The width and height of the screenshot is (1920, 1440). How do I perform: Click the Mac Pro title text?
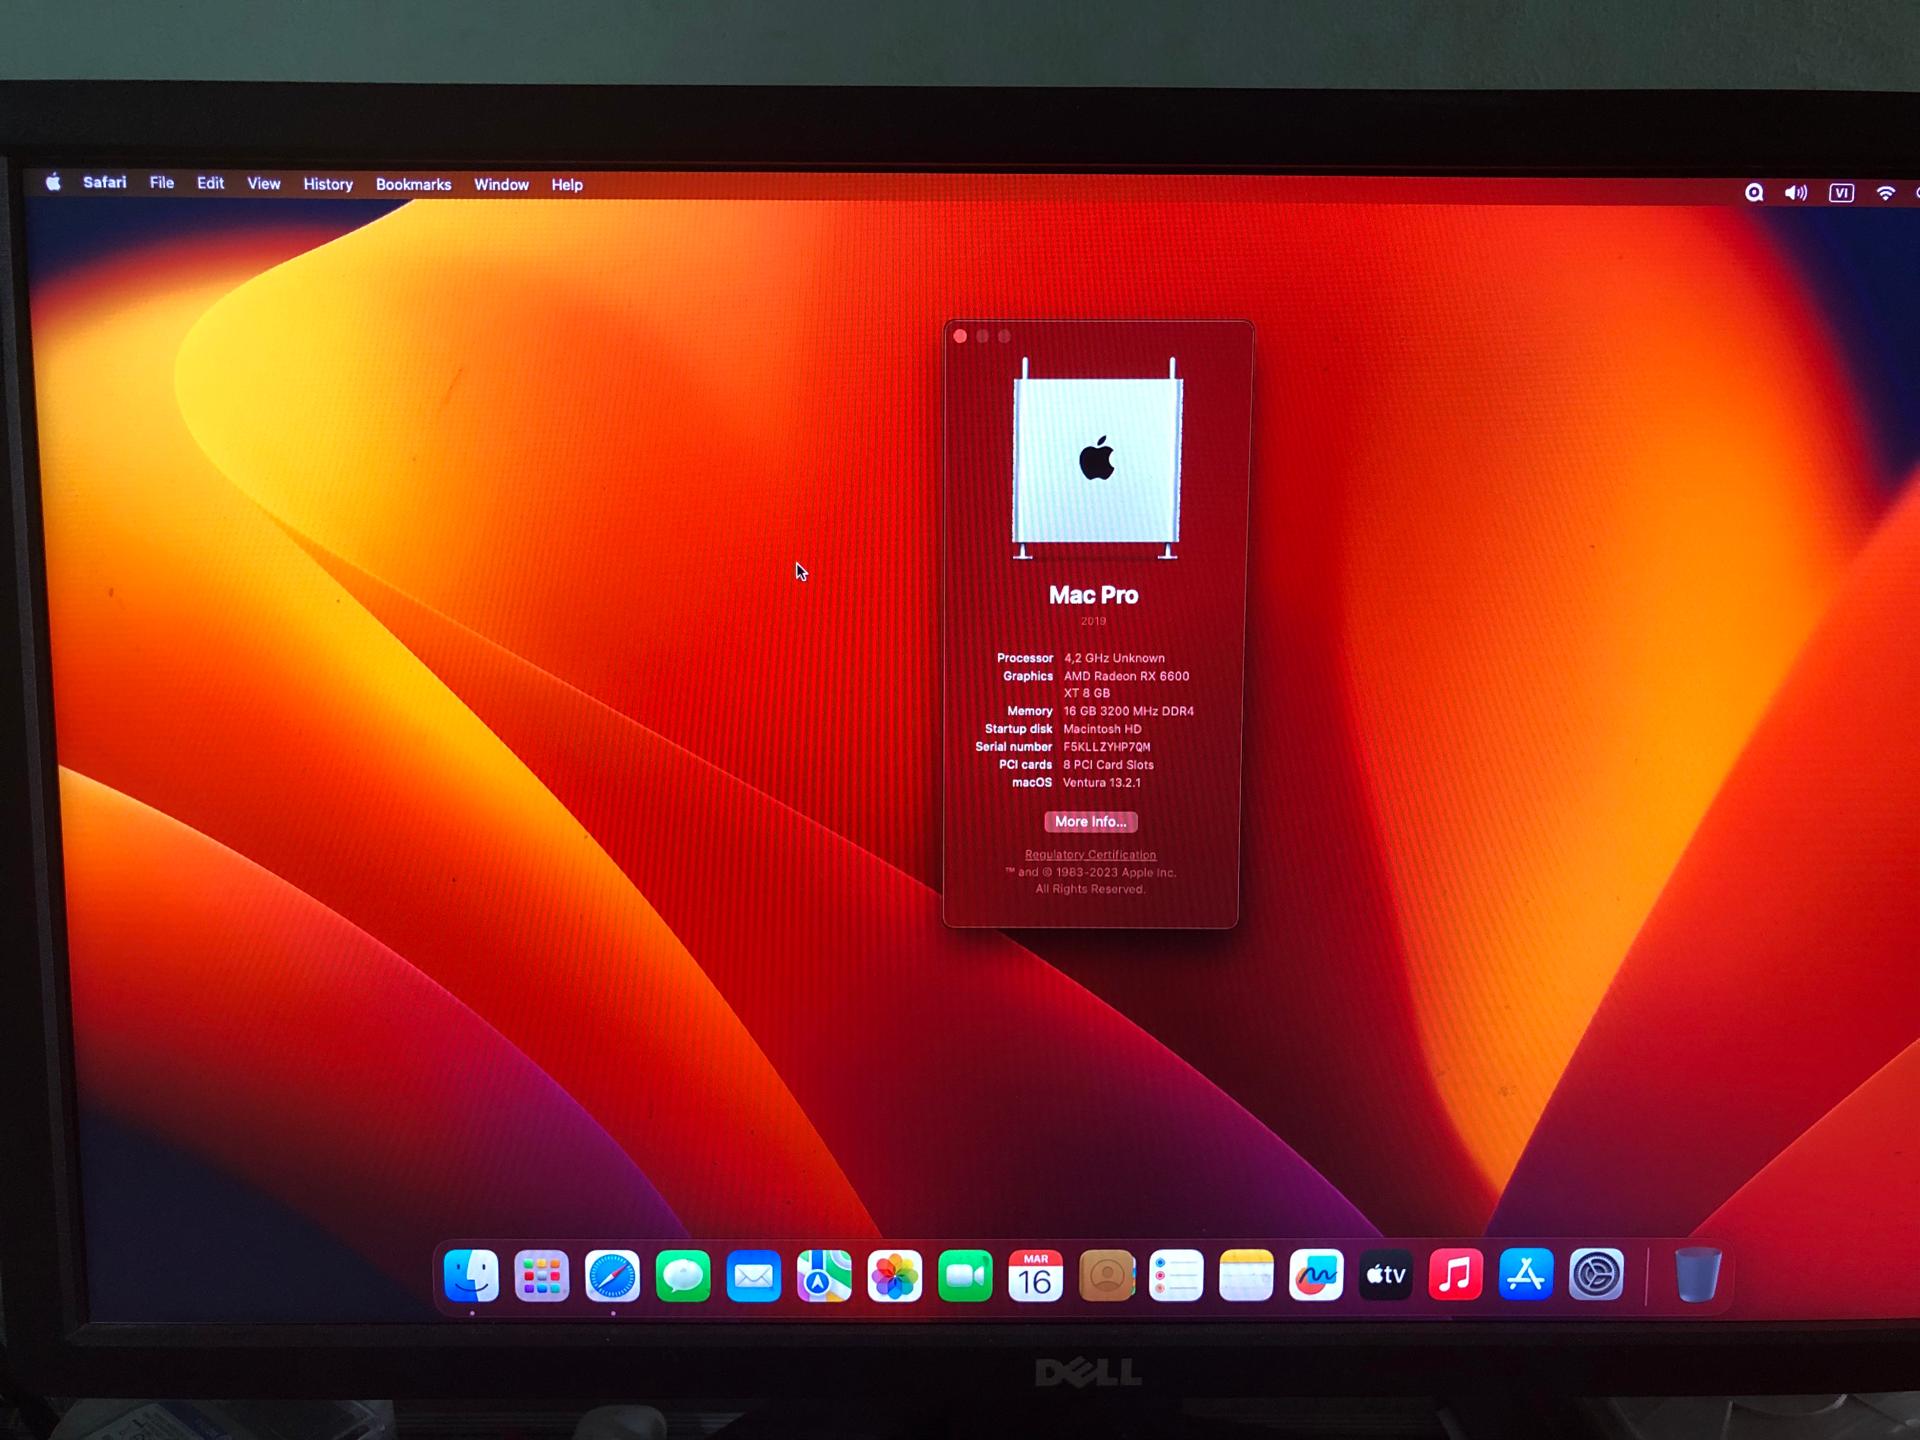(1093, 595)
